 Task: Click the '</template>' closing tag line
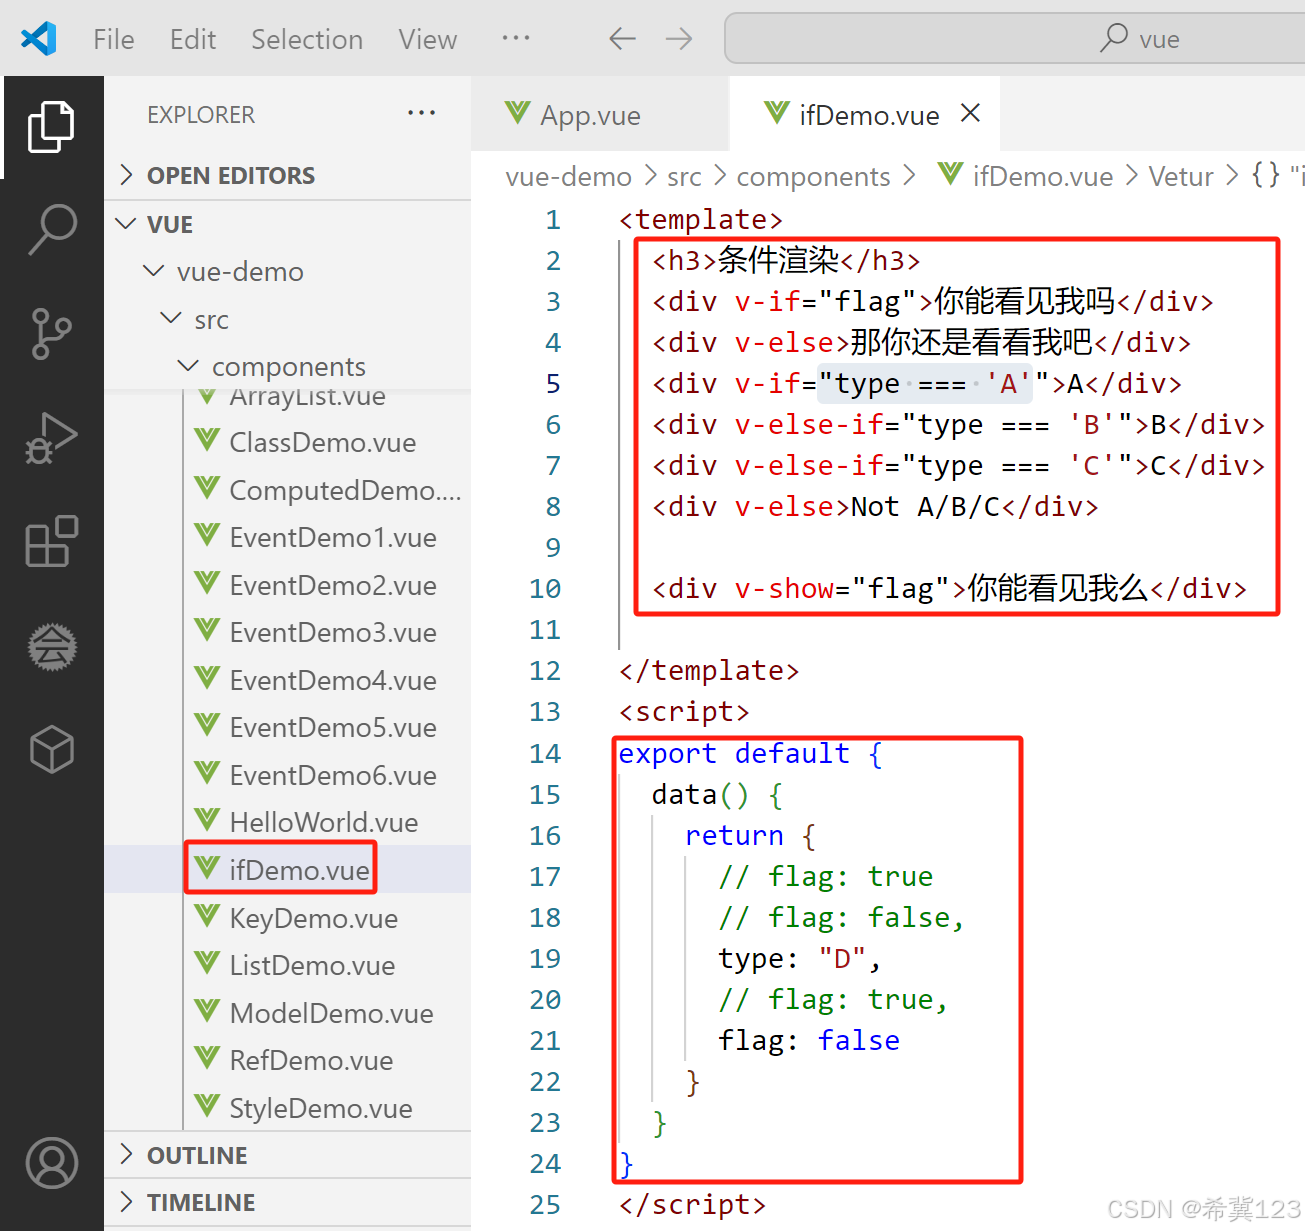pyautogui.click(x=709, y=670)
